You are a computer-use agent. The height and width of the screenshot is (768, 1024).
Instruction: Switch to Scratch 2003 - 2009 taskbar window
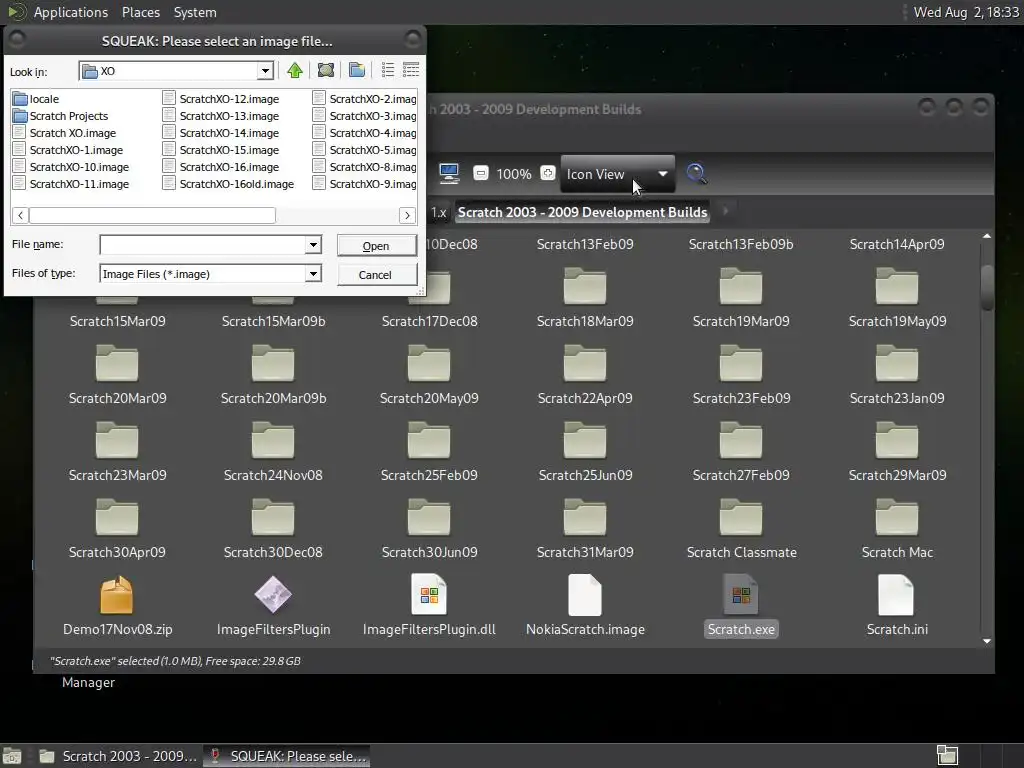click(x=118, y=756)
